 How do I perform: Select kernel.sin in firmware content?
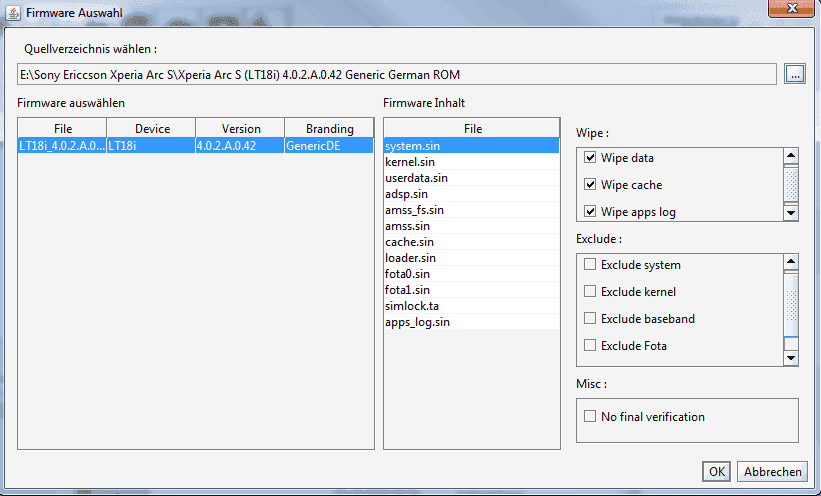pyautogui.click(x=472, y=162)
